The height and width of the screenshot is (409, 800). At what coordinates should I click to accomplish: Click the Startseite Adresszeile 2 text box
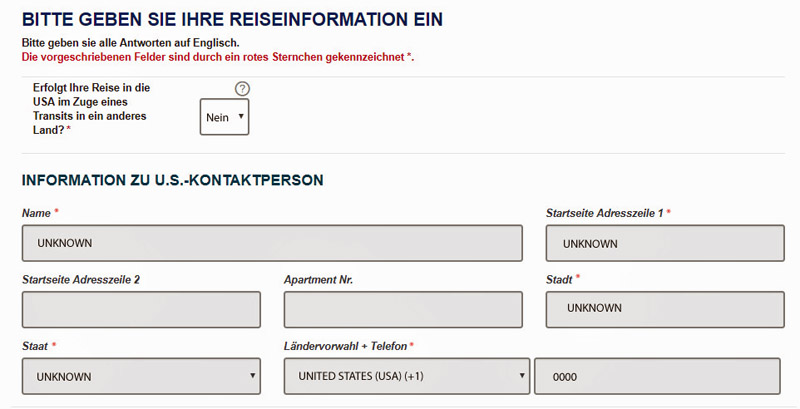coord(141,309)
